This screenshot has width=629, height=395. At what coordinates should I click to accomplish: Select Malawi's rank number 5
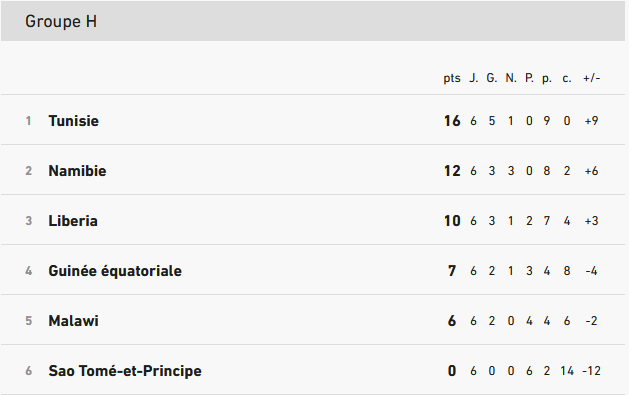pyautogui.click(x=28, y=321)
